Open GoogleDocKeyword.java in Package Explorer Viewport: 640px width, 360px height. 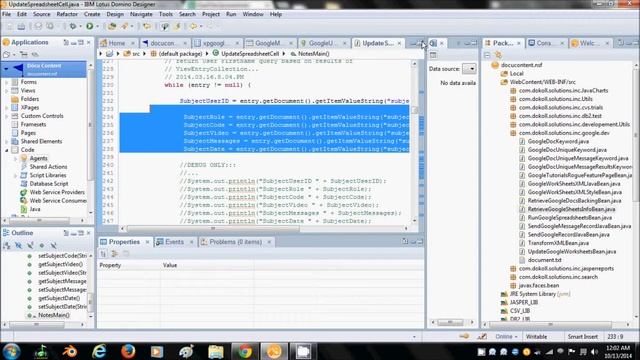click(558, 141)
